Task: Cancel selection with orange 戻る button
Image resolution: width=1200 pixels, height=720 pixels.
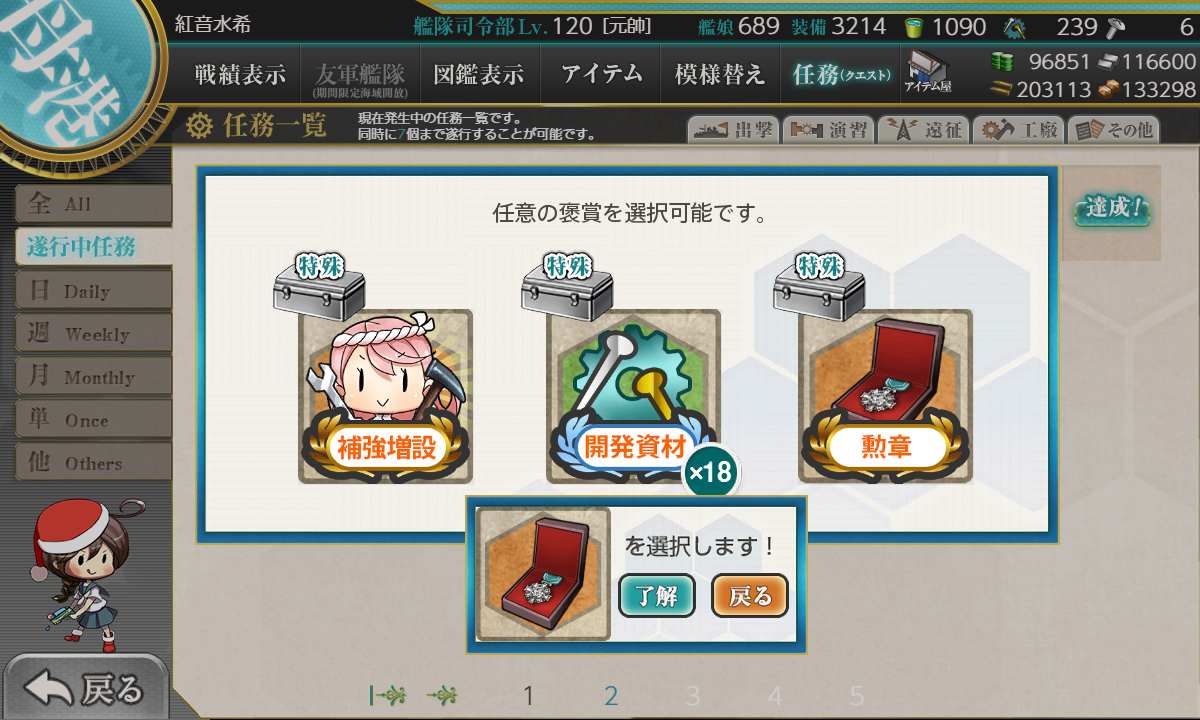Action: coord(750,596)
